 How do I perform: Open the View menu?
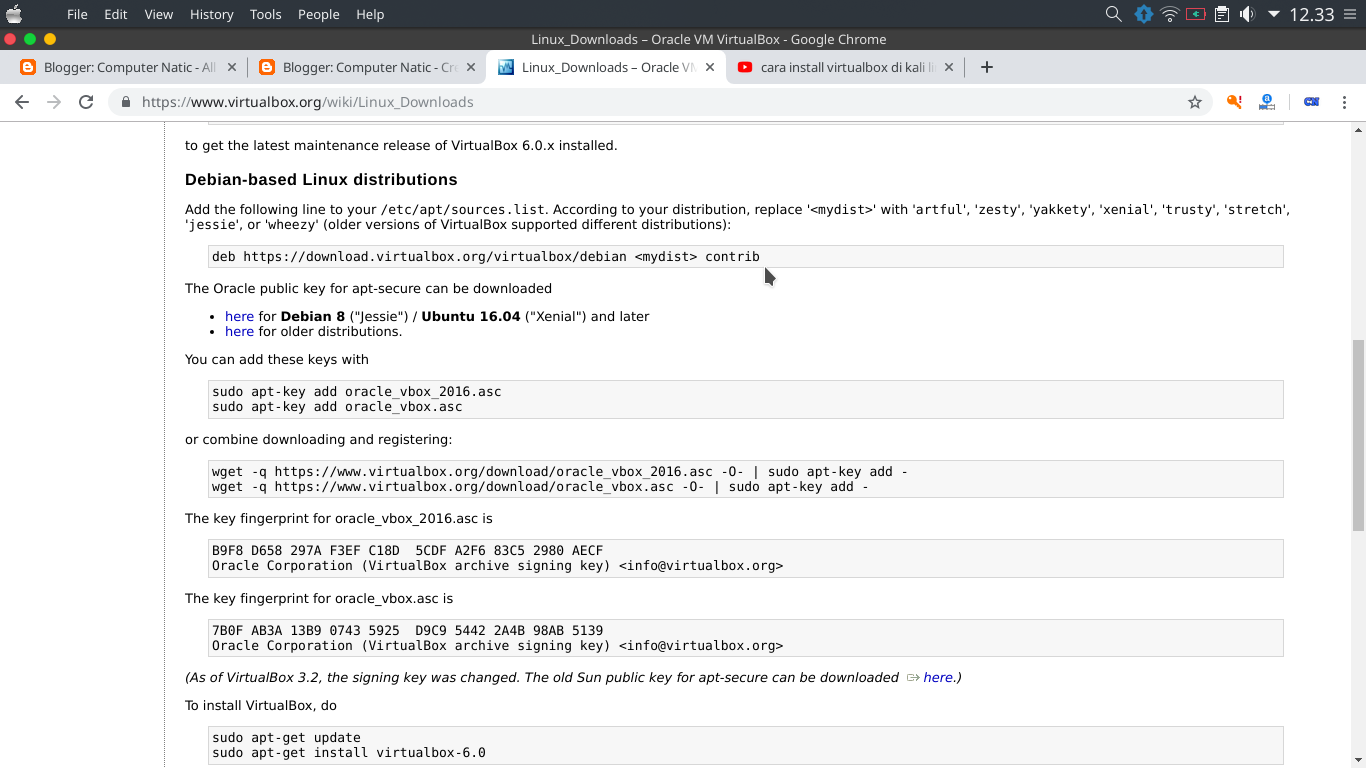(159, 14)
